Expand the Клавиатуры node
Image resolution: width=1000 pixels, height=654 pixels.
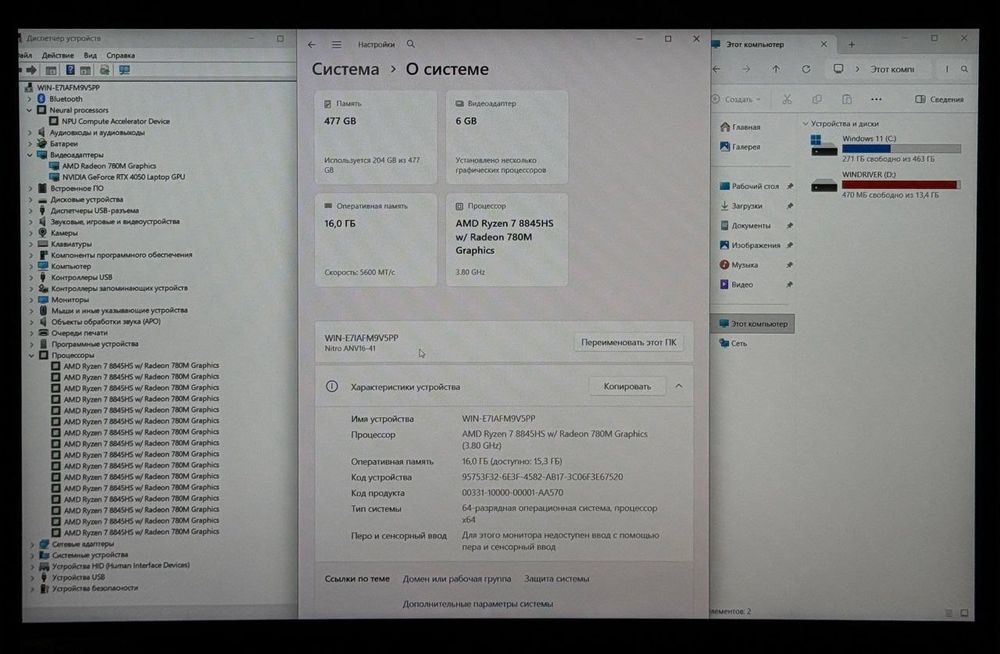(30, 244)
